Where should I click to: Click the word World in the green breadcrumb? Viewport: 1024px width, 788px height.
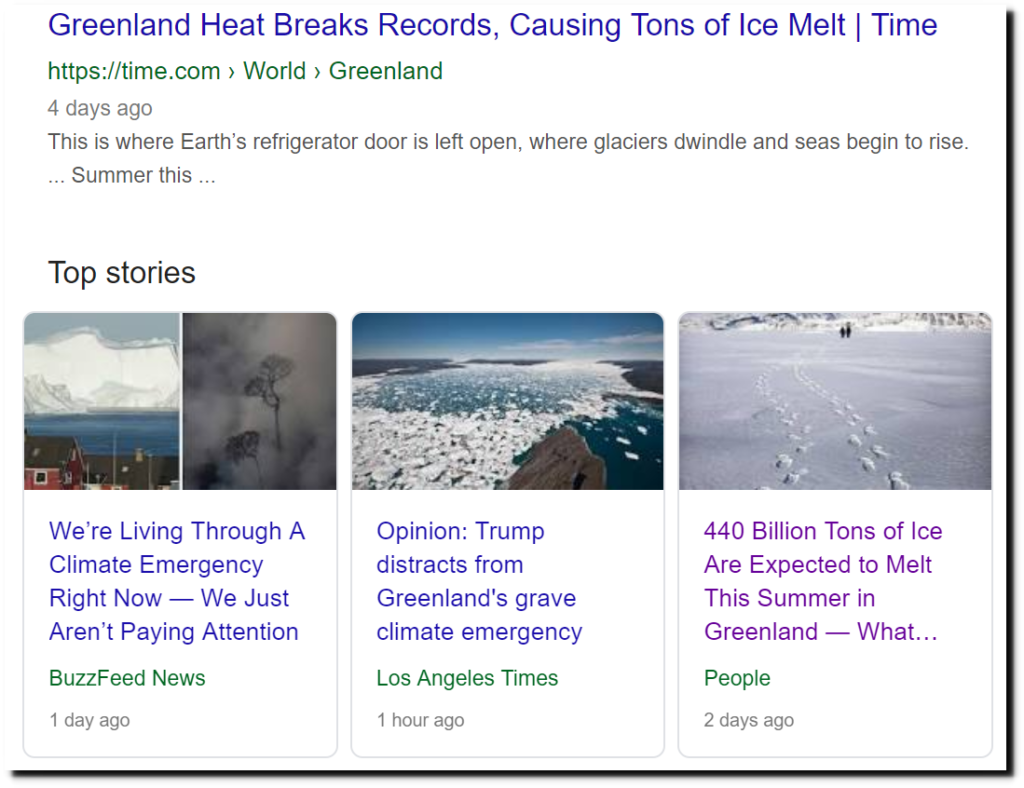(274, 71)
